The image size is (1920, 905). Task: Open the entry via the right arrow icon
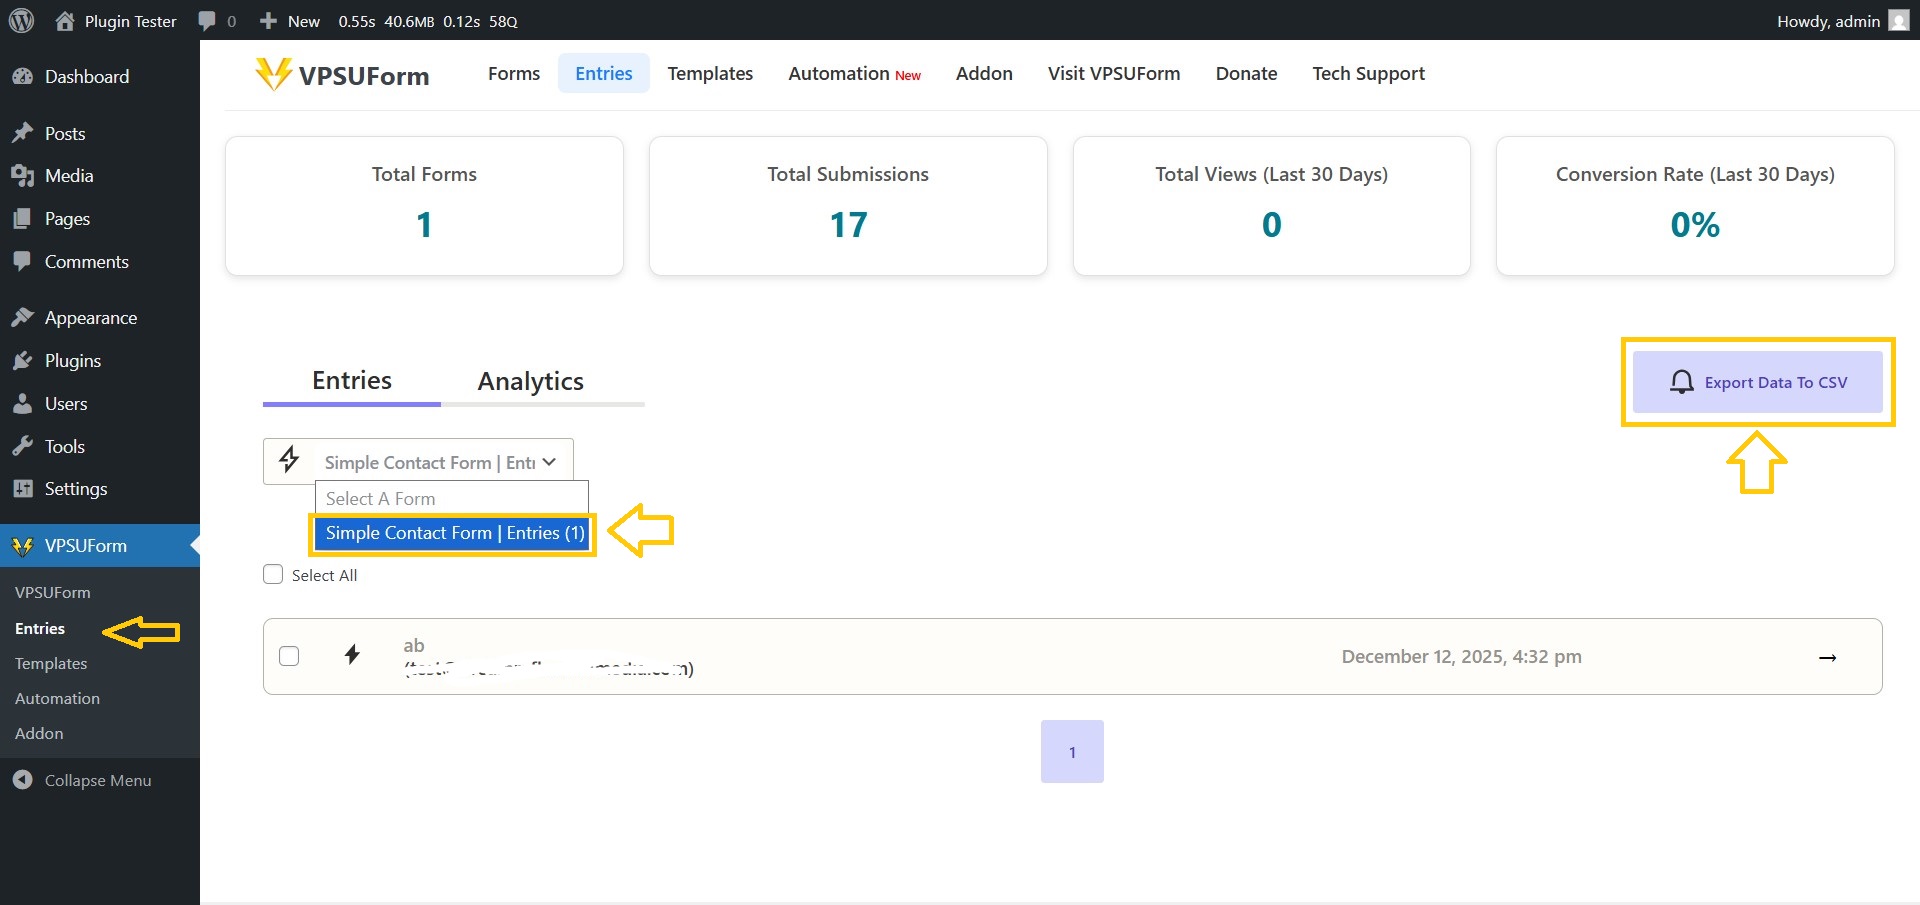1827,657
